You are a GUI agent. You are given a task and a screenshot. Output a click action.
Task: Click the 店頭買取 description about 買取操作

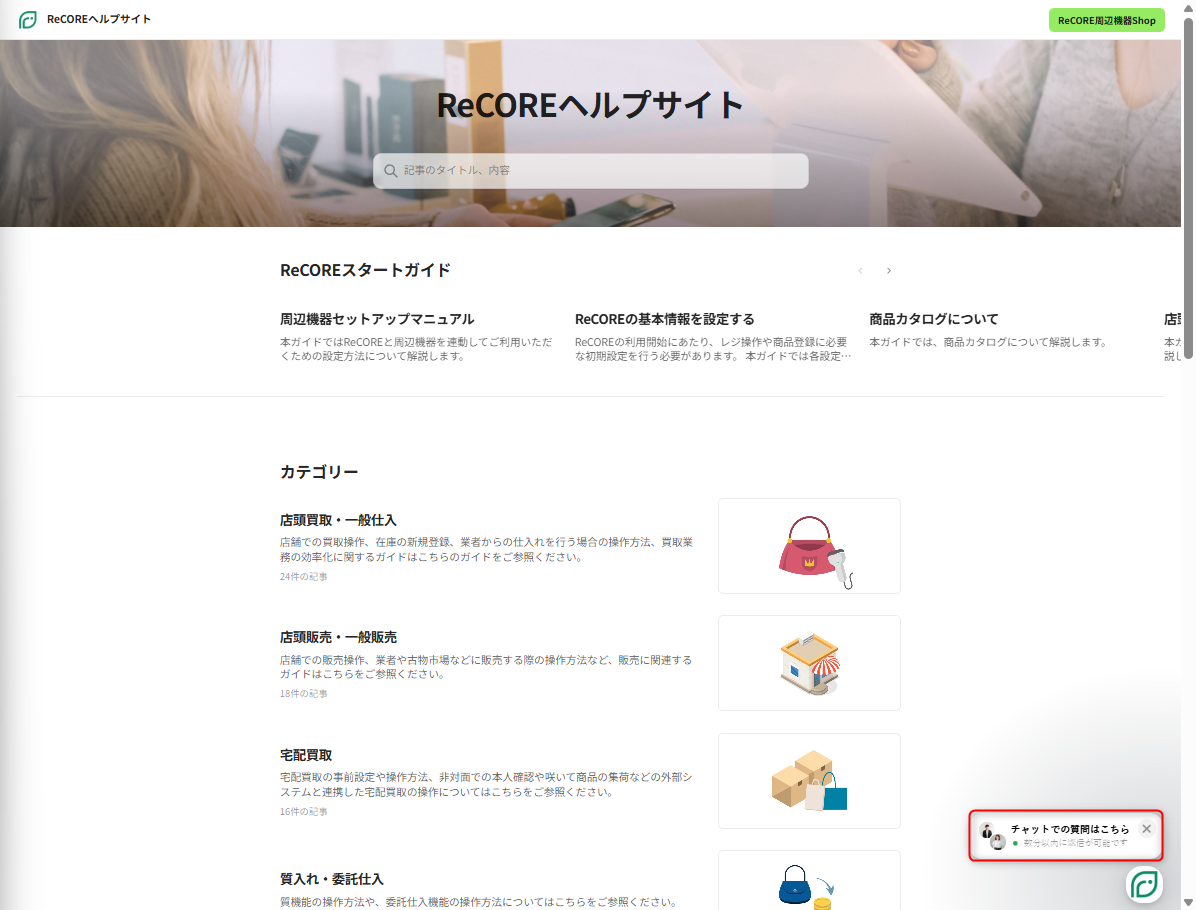[x=487, y=550]
